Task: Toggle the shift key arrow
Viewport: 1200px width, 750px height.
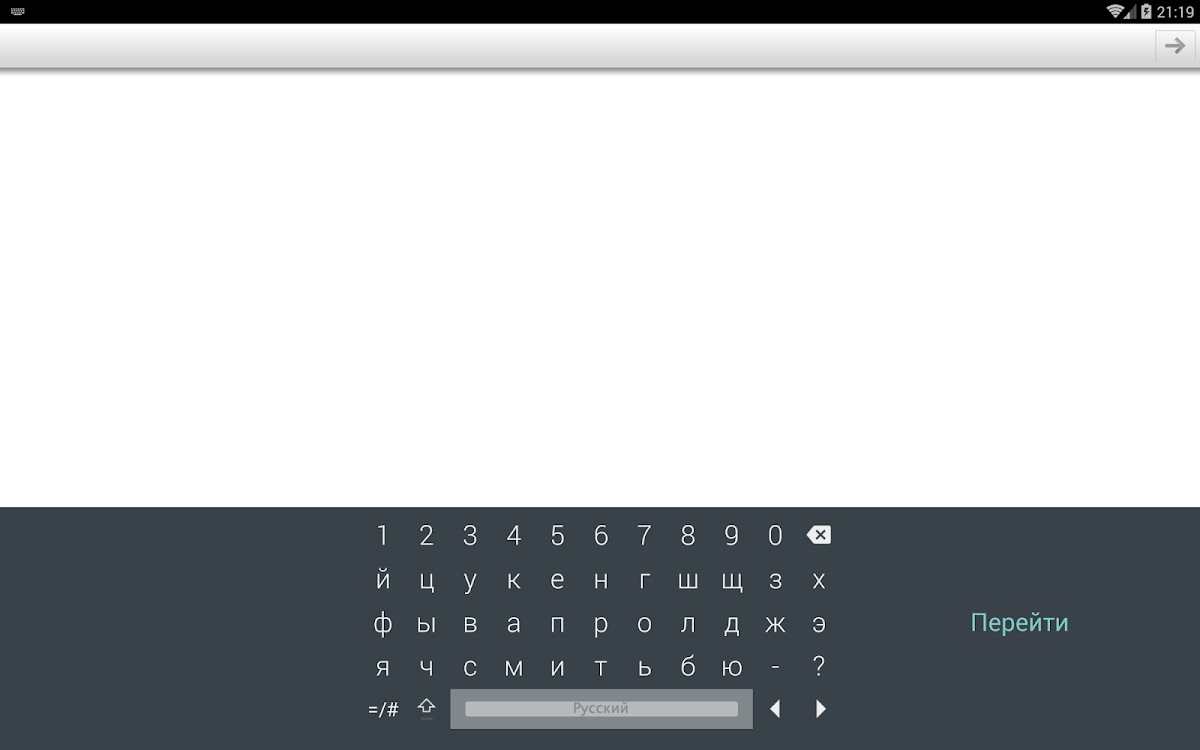Action: [427, 708]
